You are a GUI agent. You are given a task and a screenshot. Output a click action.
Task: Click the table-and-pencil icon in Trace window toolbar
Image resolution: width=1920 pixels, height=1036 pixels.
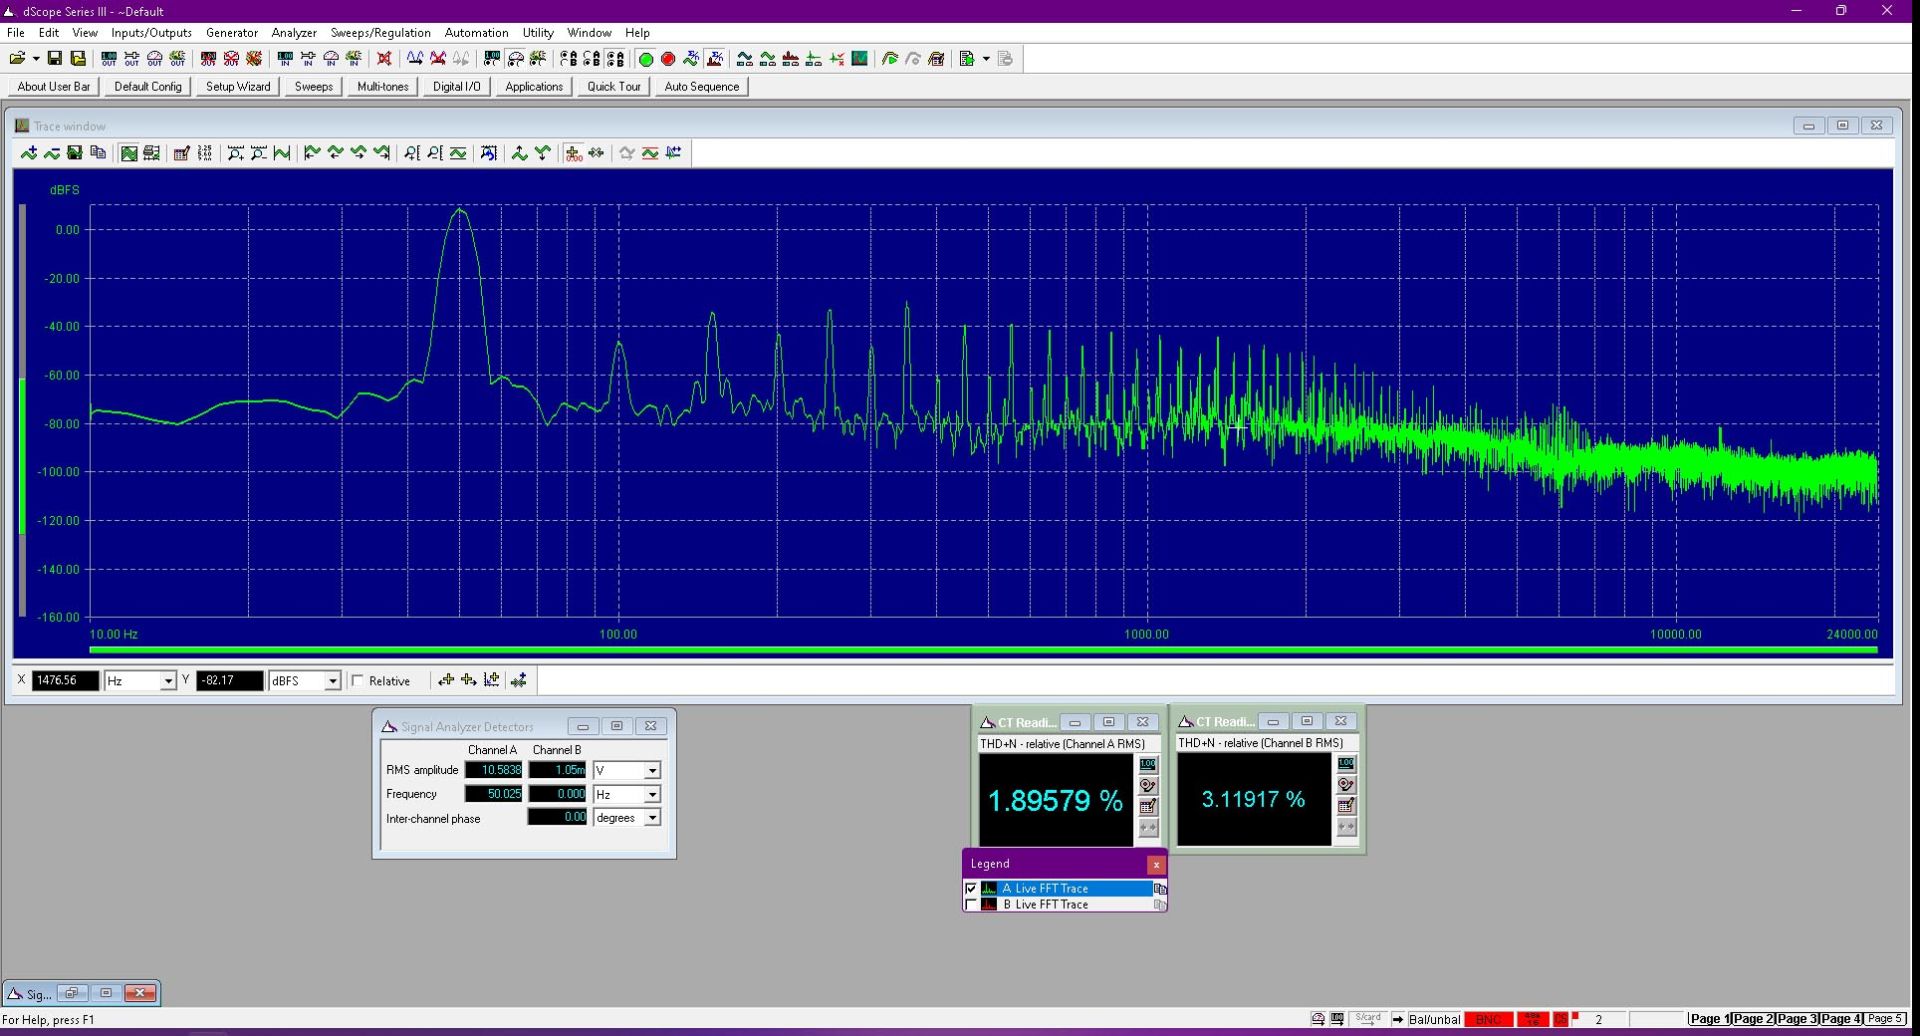pos(181,153)
